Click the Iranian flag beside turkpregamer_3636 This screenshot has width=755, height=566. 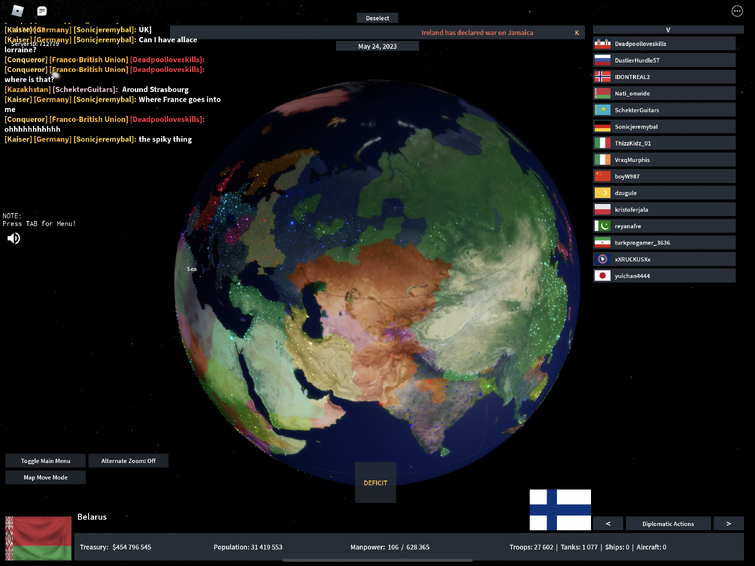point(602,243)
